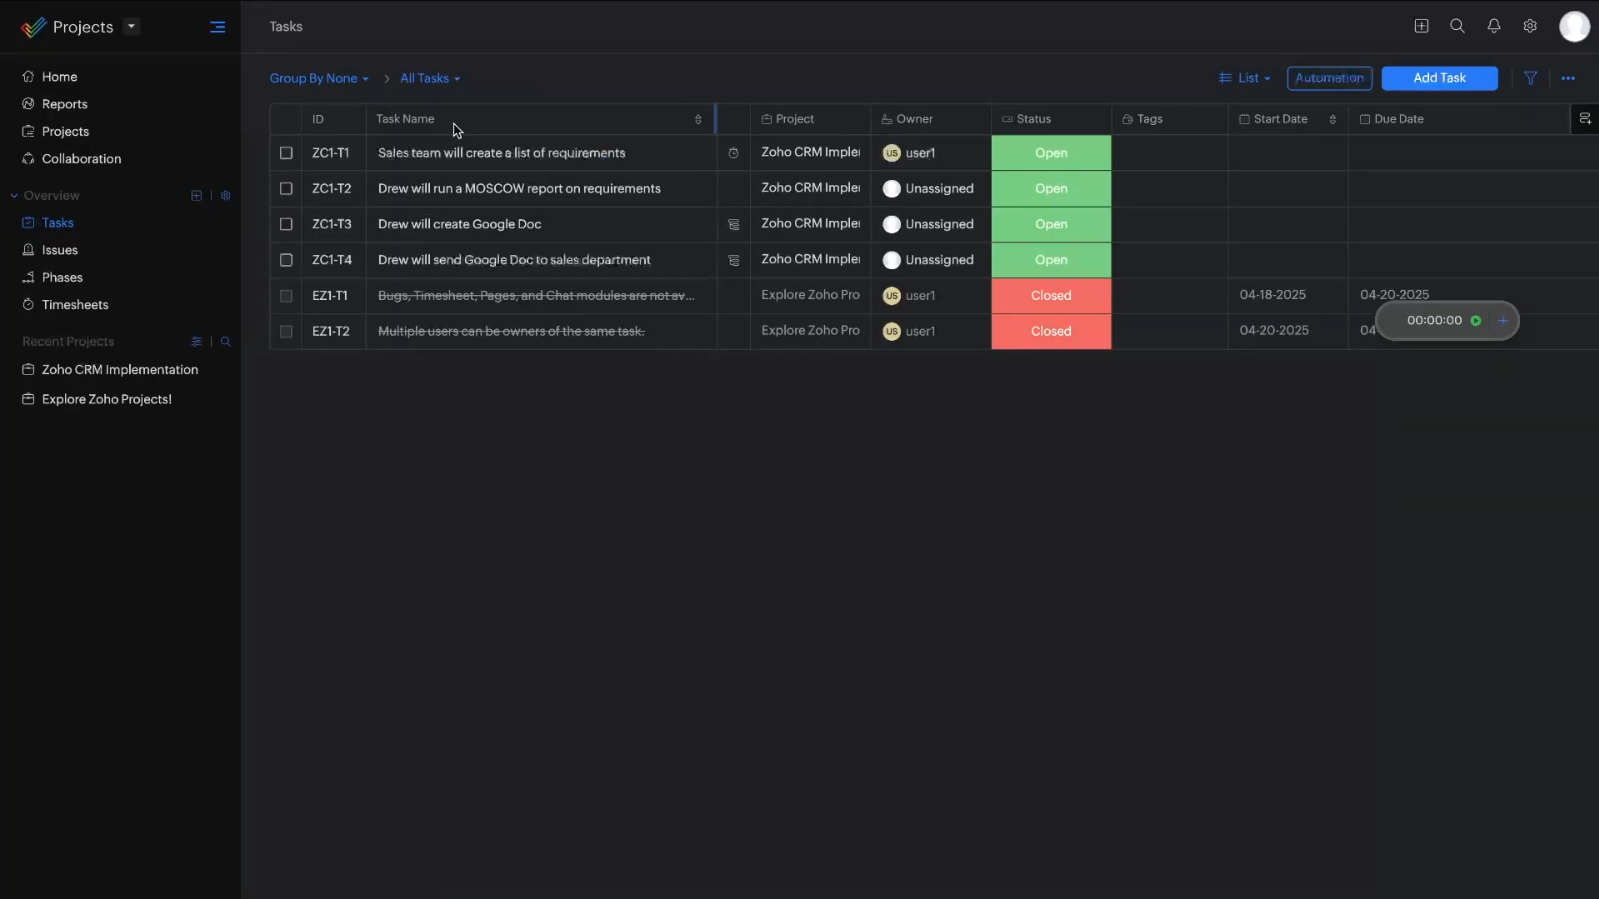Open Zoho CRM Implementation recent project

pyautogui.click(x=119, y=370)
